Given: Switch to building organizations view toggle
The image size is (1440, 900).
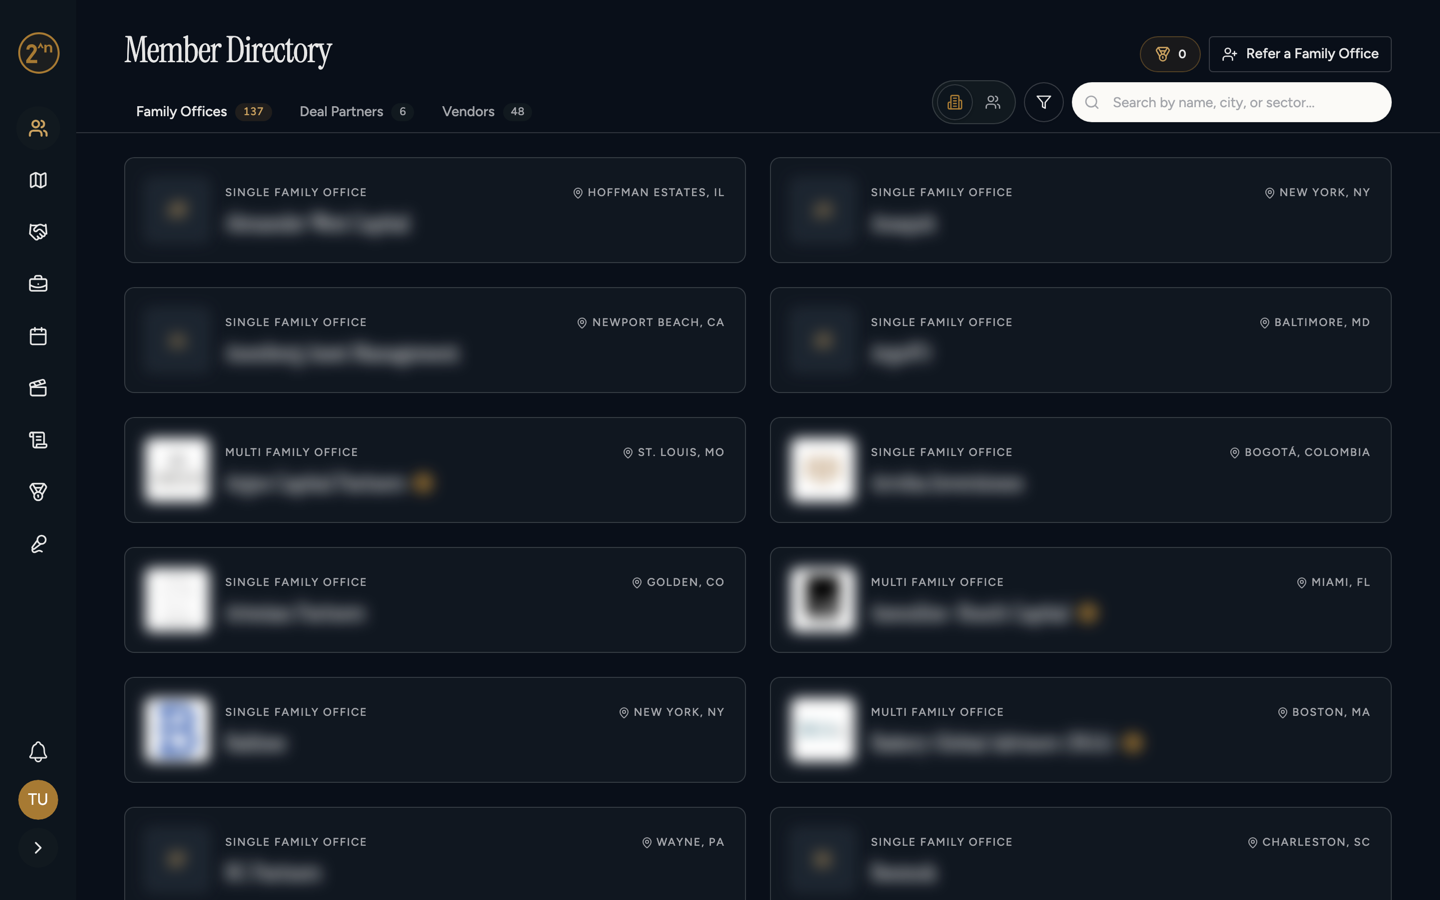Looking at the screenshot, I should (955, 102).
